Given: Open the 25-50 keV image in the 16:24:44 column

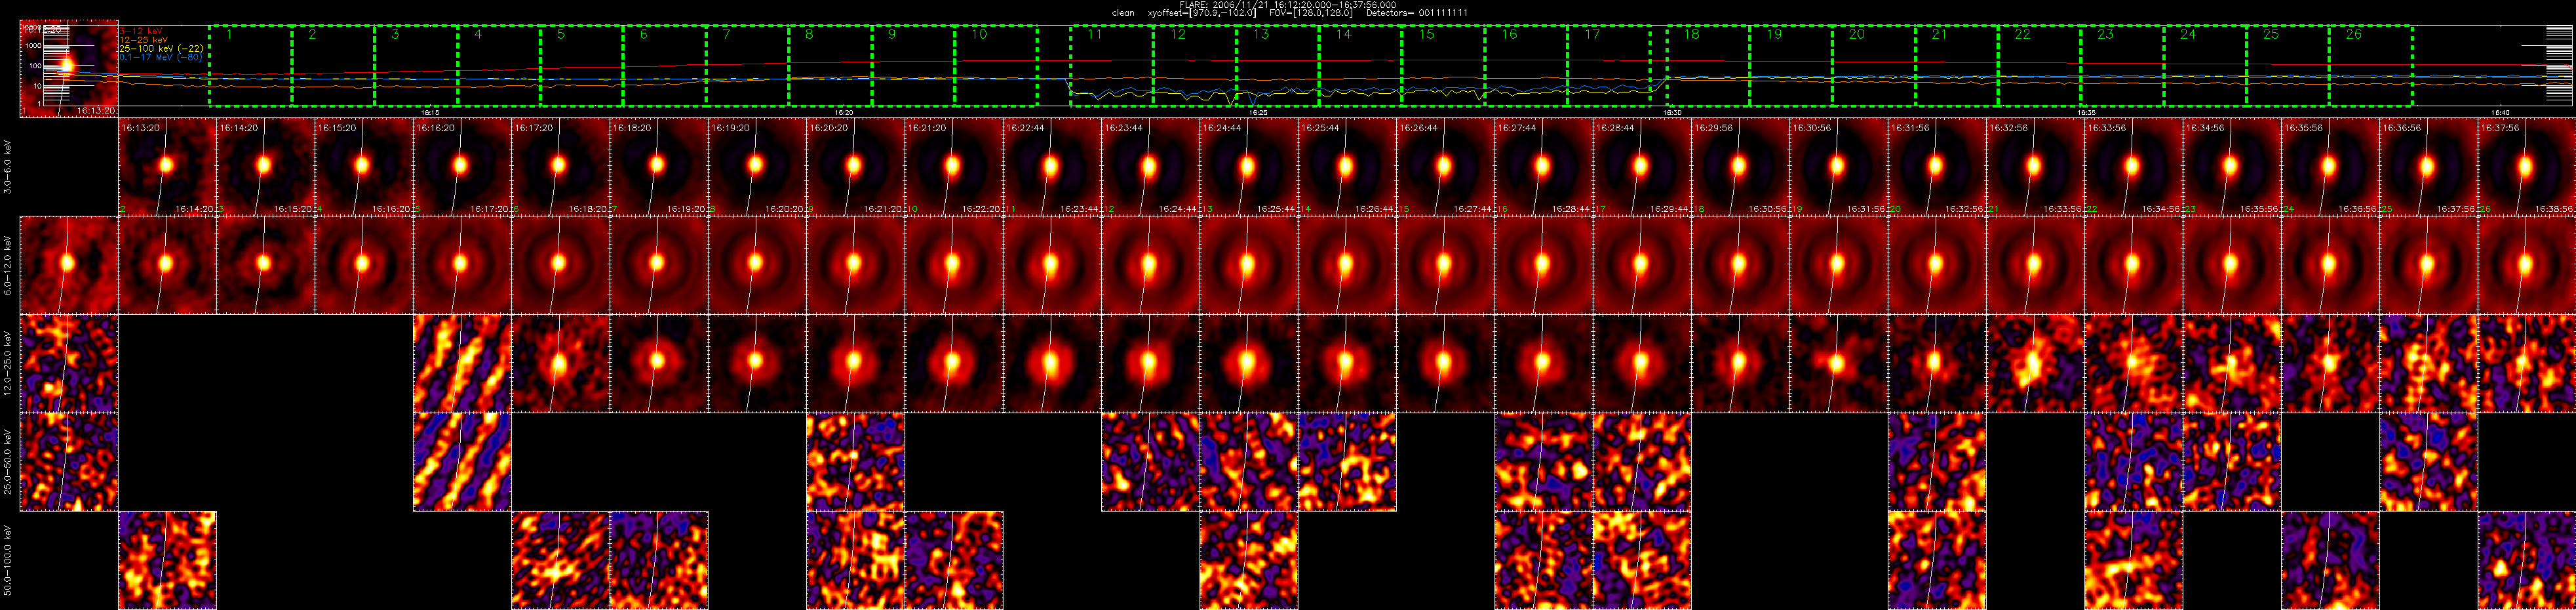Looking at the screenshot, I should 1249,462.
